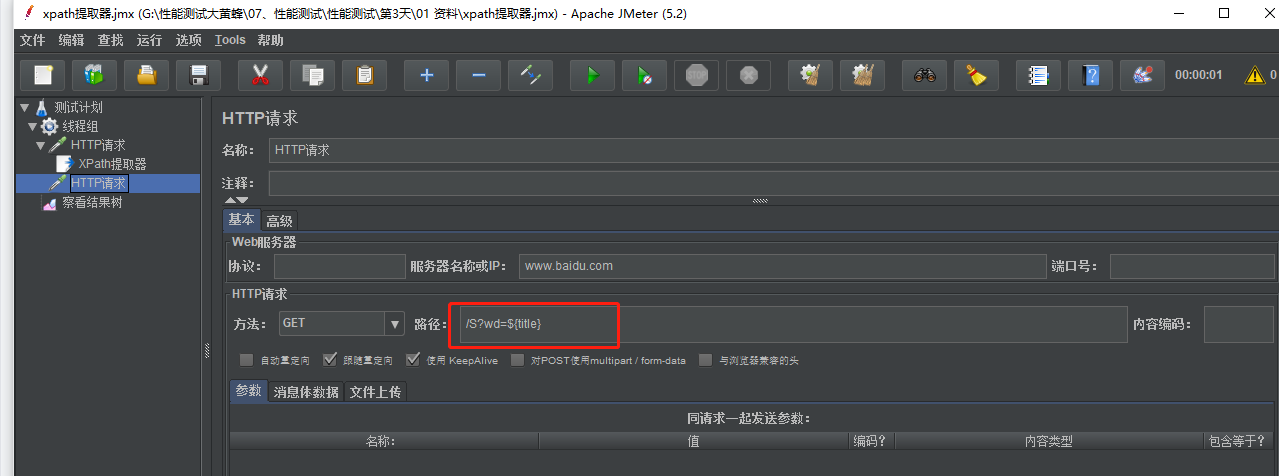This screenshot has width=1279, height=476.
Task: Start the test with green play icon
Action: point(592,75)
